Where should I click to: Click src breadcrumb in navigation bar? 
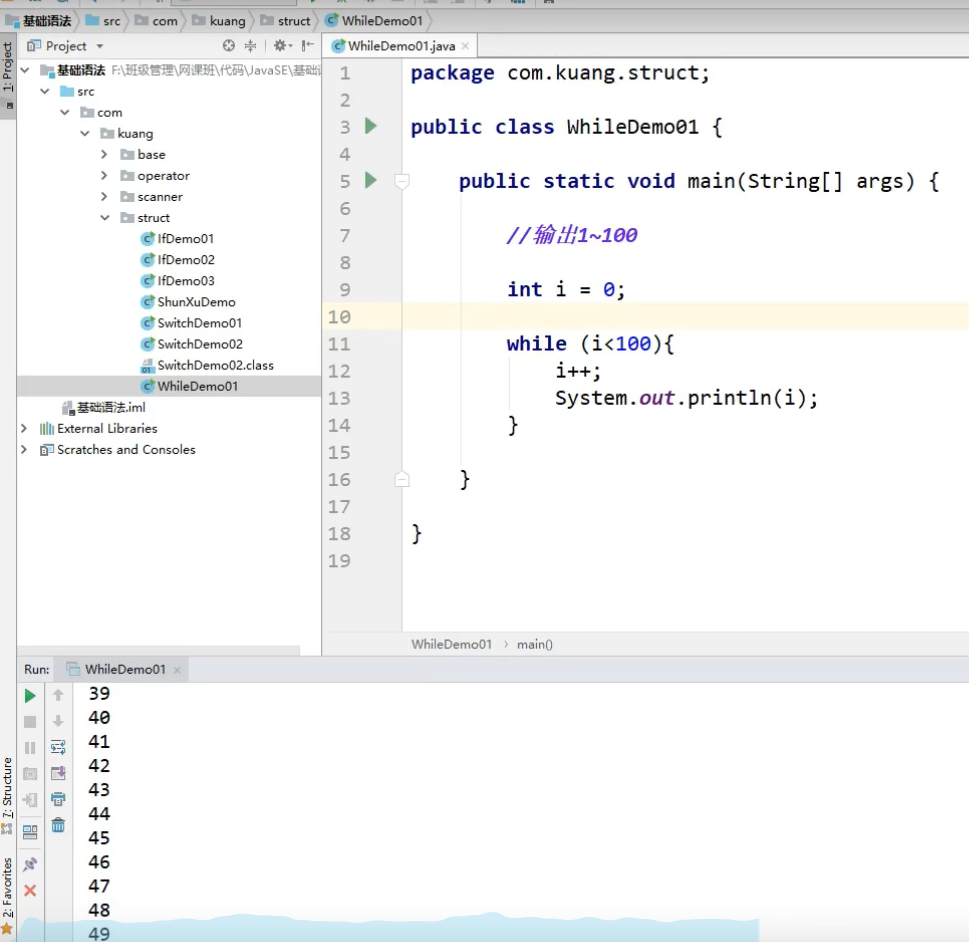coord(103,20)
